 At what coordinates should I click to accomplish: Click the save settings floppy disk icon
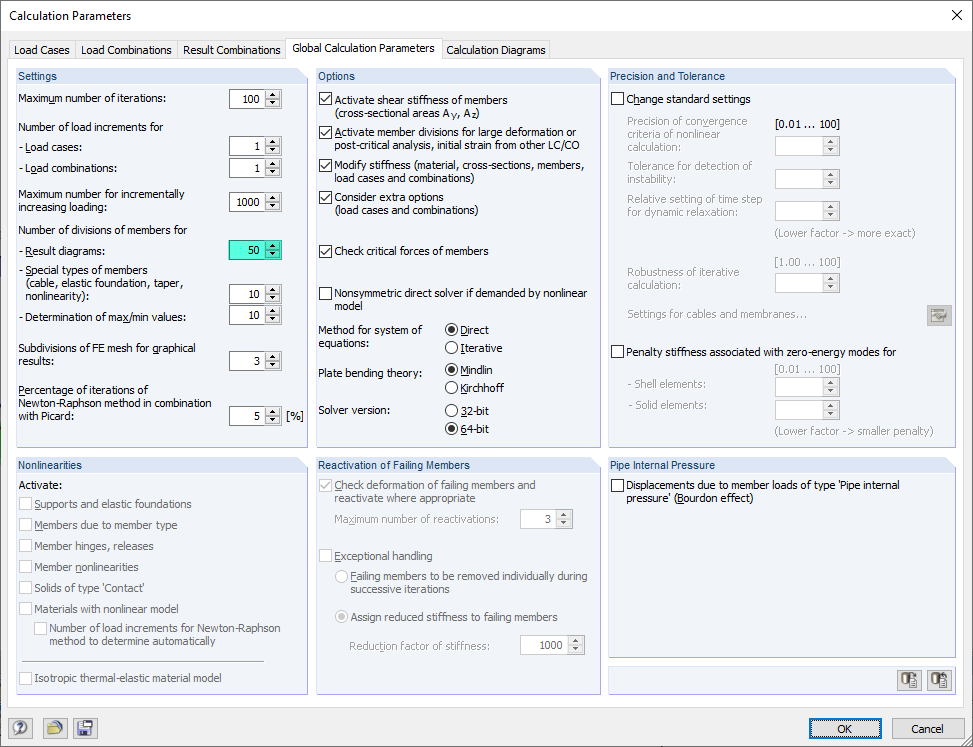[x=85, y=728]
